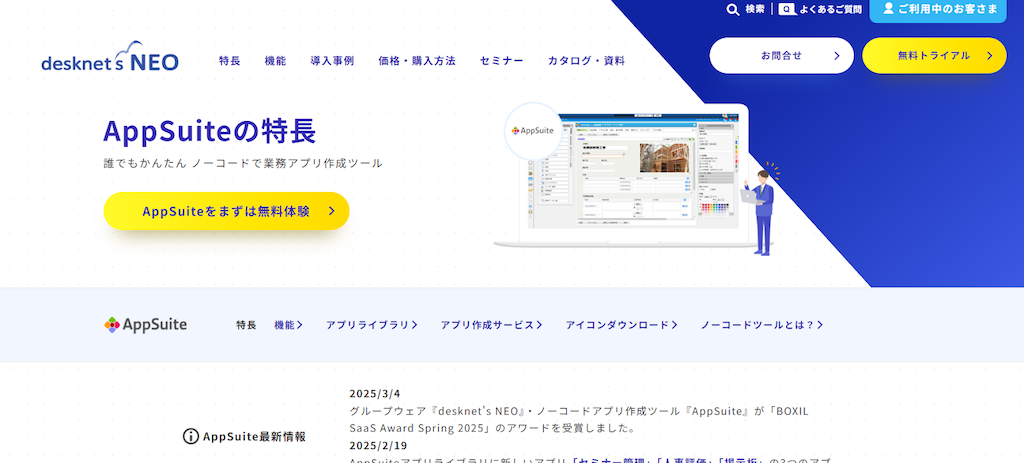1024x463 pixels.
Task: Open セミナー menu item
Action: 502,61
